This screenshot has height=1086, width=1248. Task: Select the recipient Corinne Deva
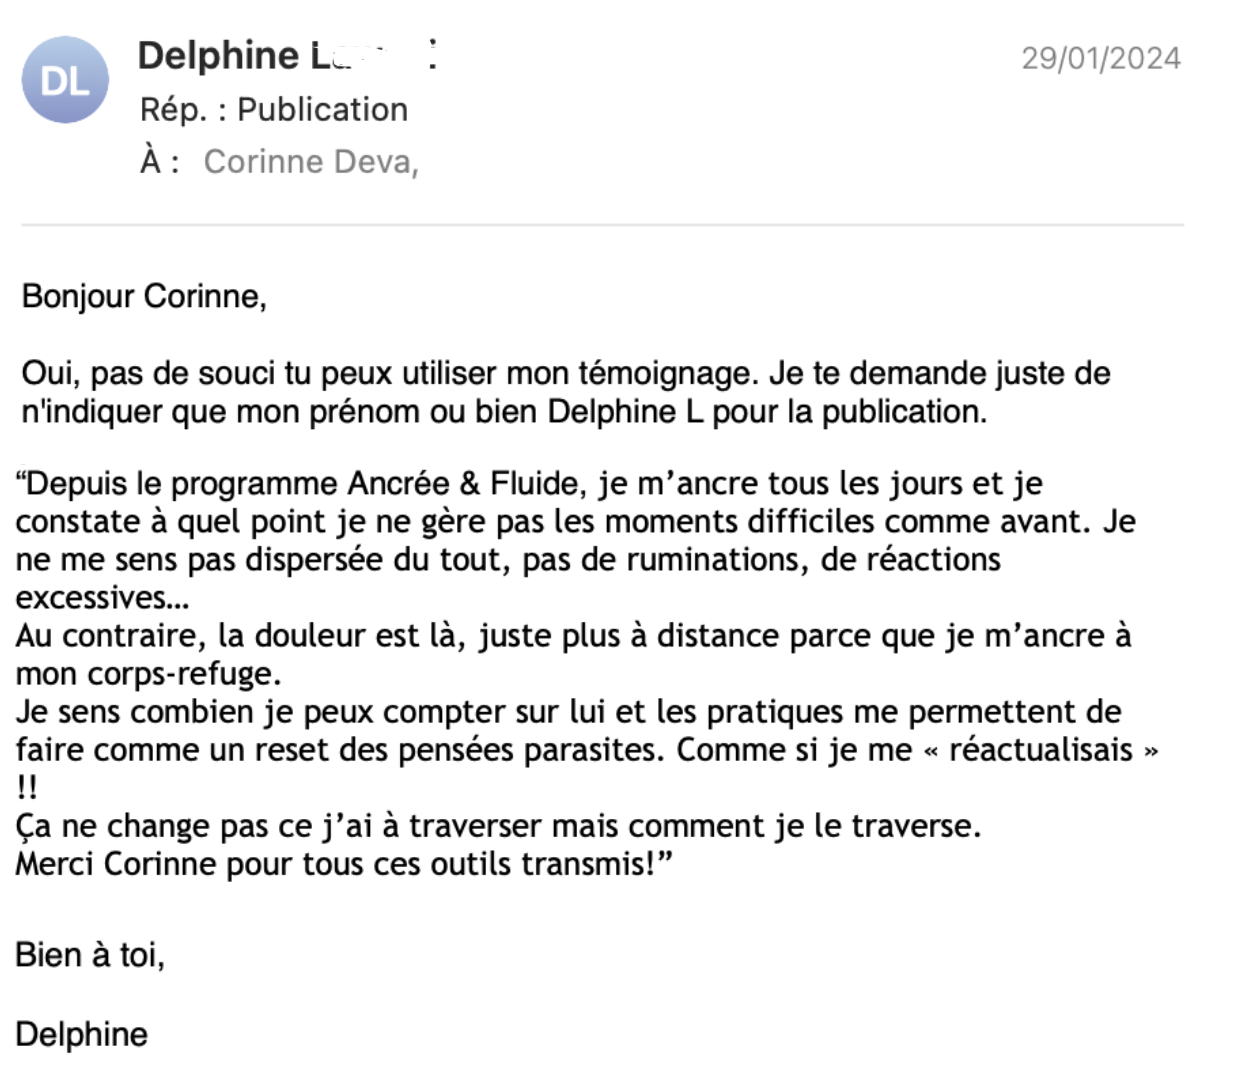310,162
